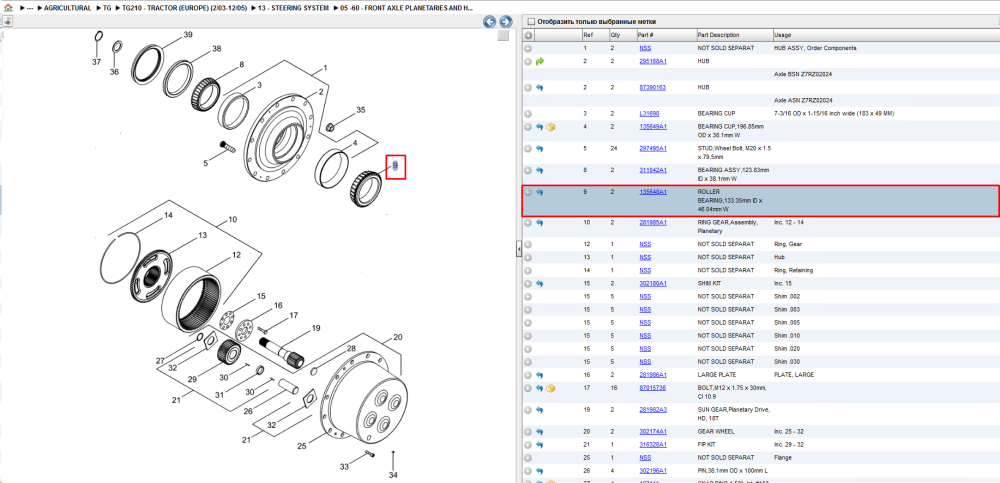Click blue arrow icon for SUN GEAR row
Screen dimensions: 1000x483
coord(540,410)
